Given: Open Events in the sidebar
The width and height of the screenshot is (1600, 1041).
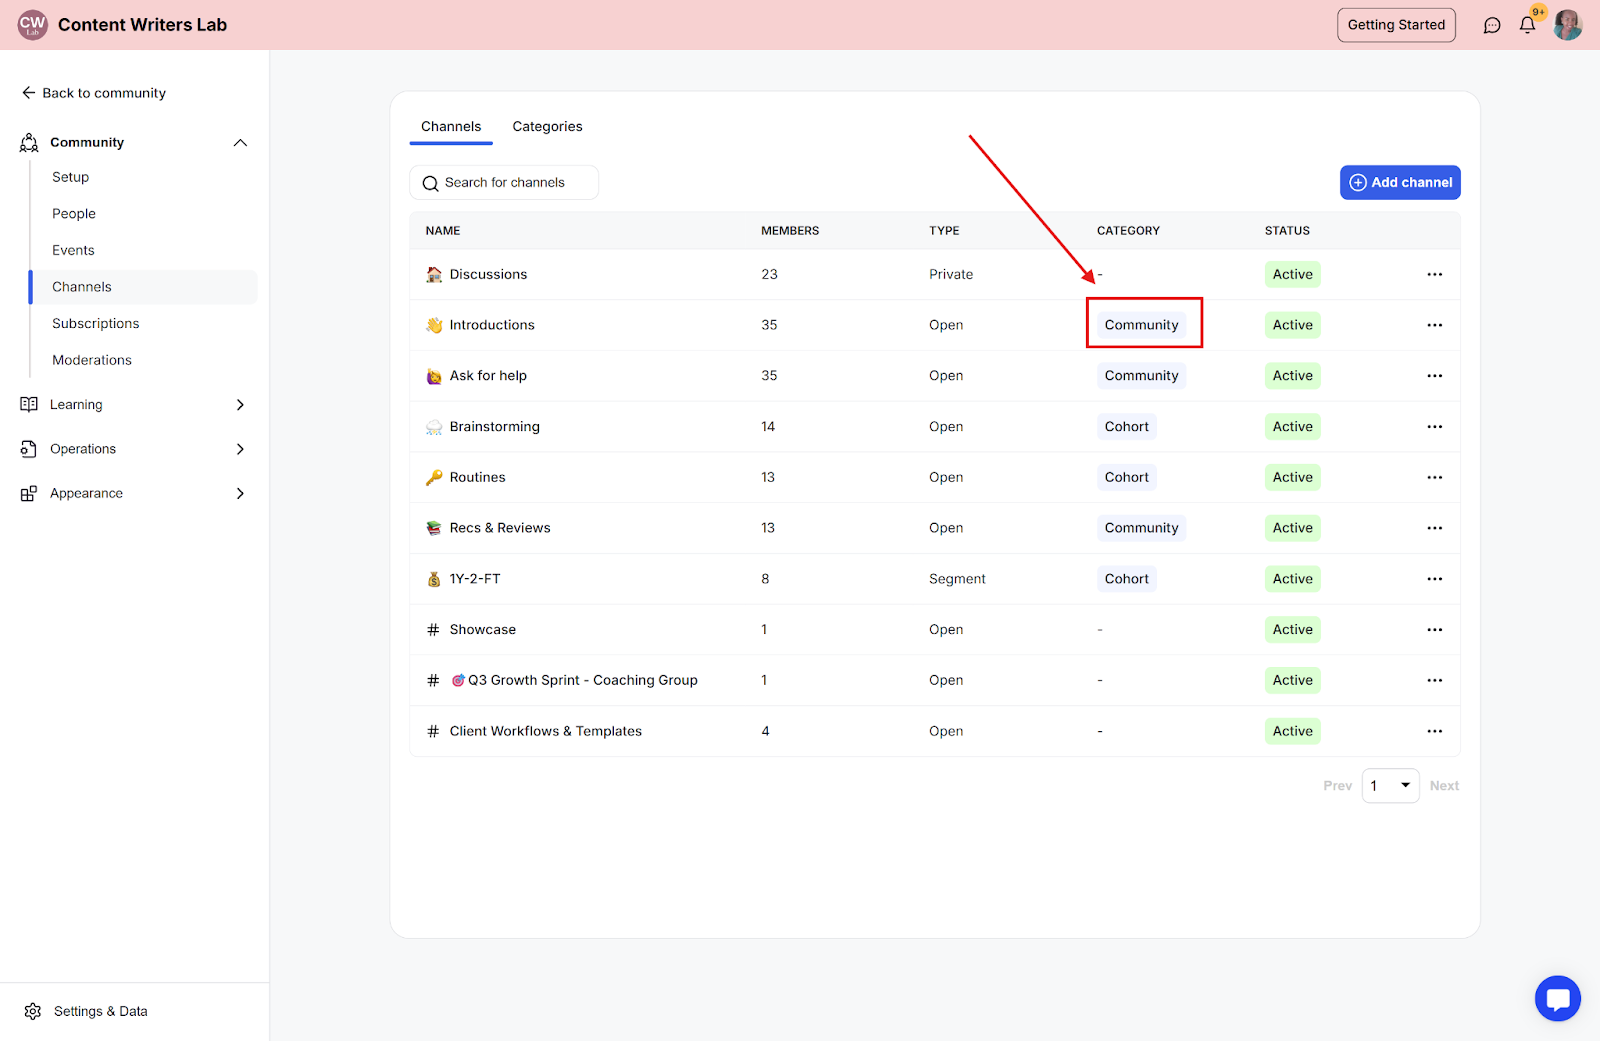Looking at the screenshot, I should (74, 250).
